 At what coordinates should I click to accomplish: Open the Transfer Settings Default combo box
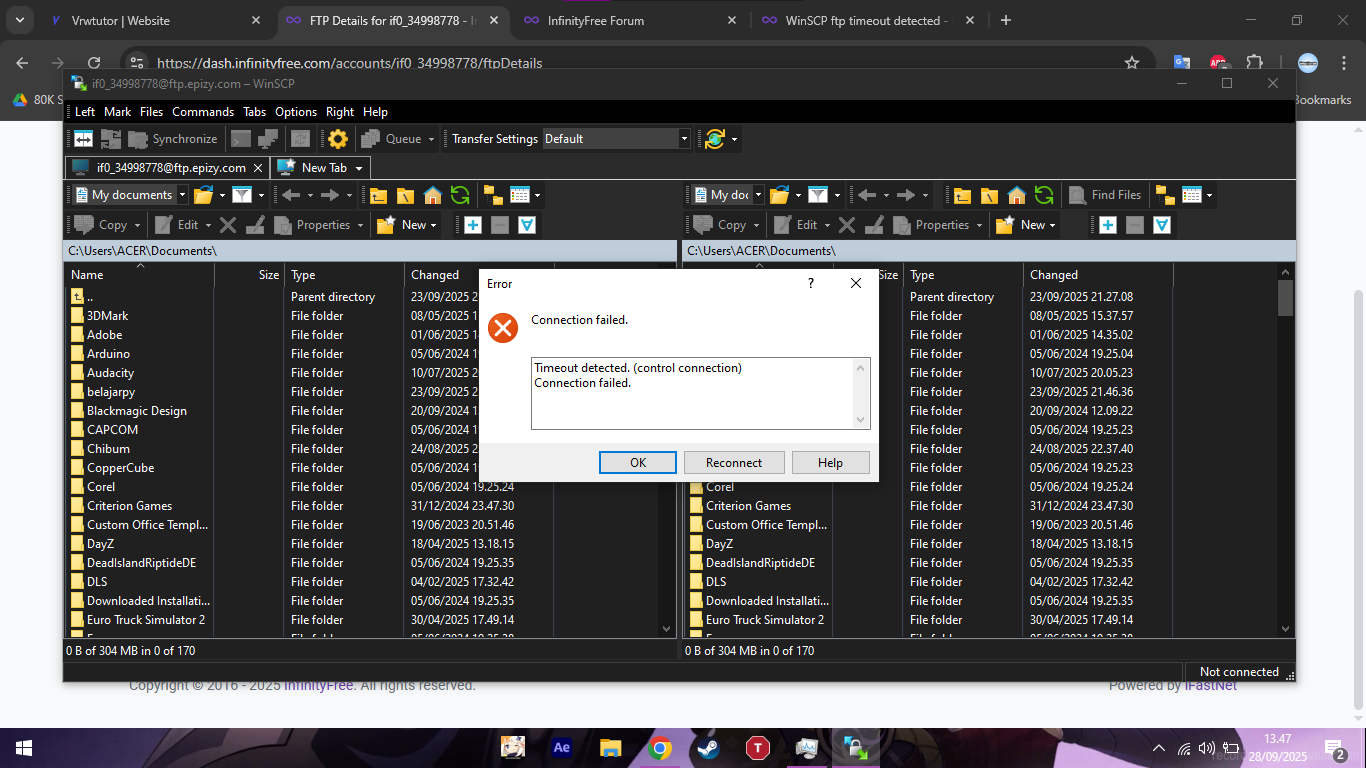(x=616, y=139)
